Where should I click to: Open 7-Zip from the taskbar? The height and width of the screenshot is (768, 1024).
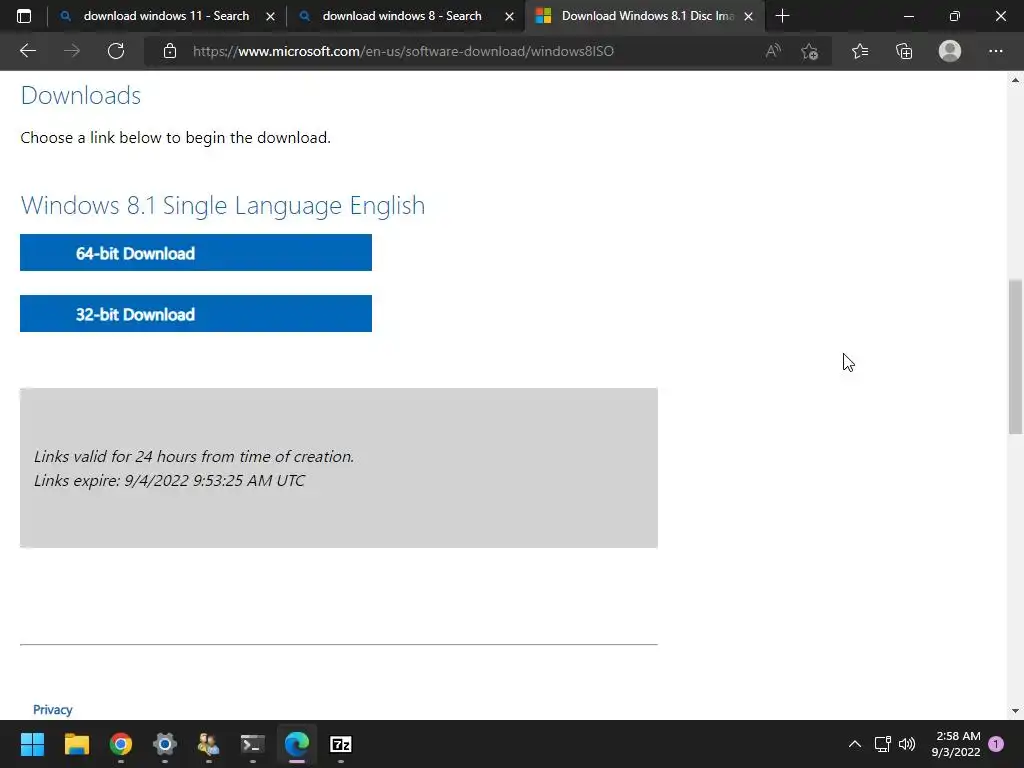(x=341, y=744)
